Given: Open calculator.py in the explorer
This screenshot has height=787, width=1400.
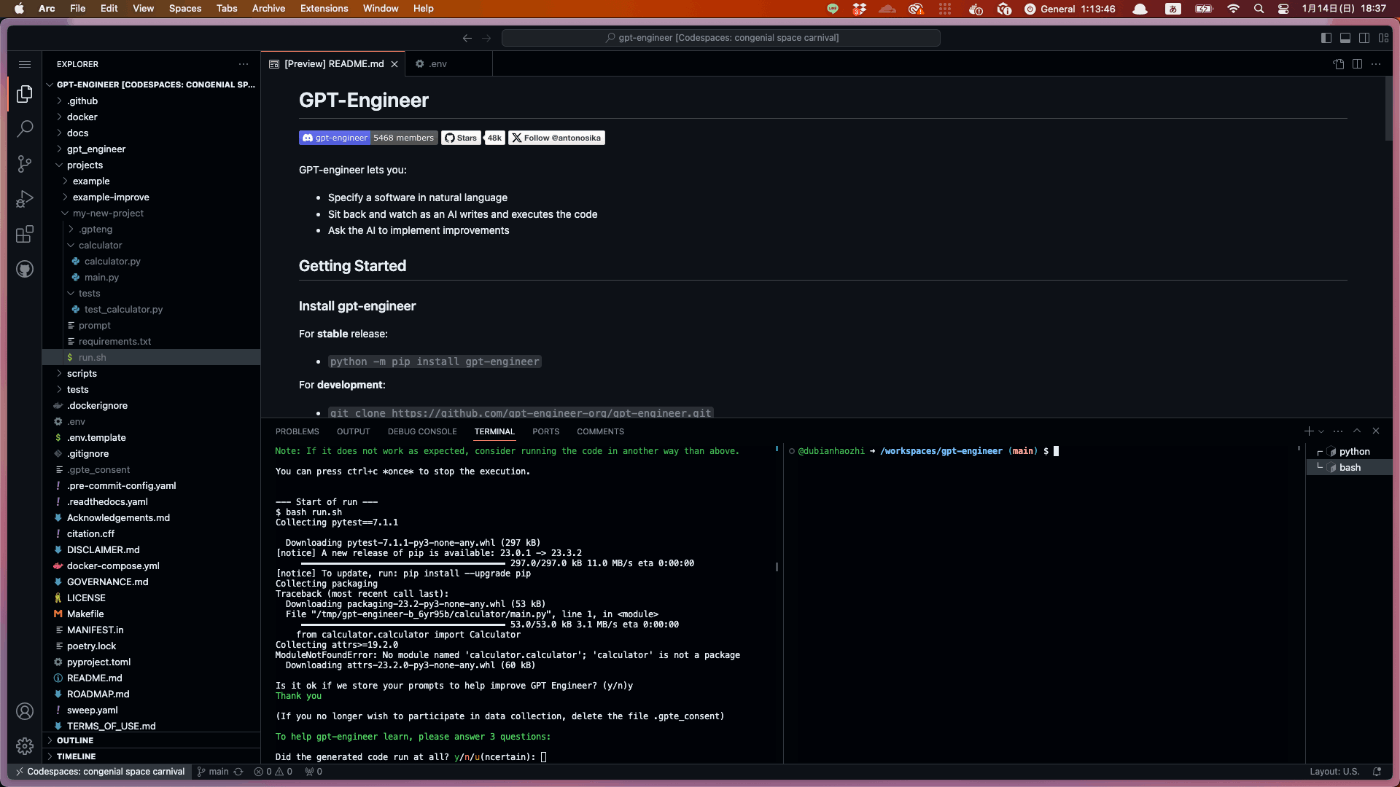Looking at the screenshot, I should [x=151, y=261].
